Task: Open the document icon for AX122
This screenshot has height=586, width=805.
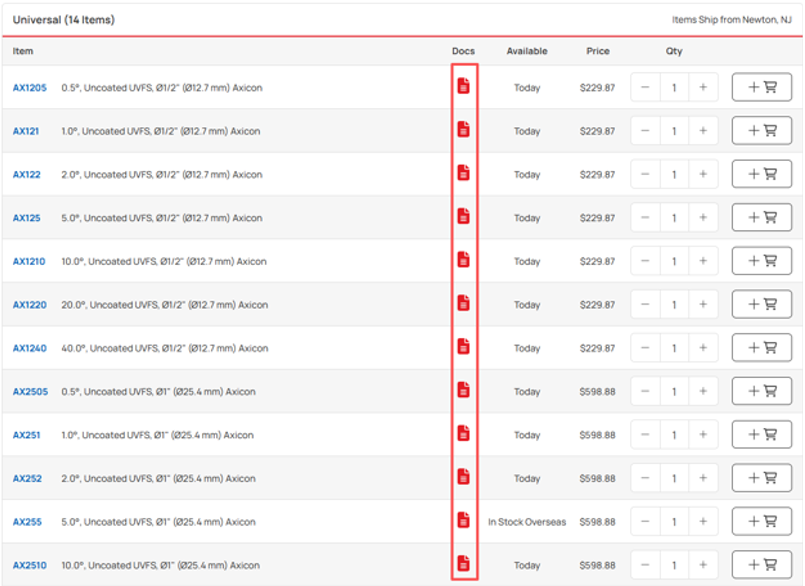Action: coord(463,174)
